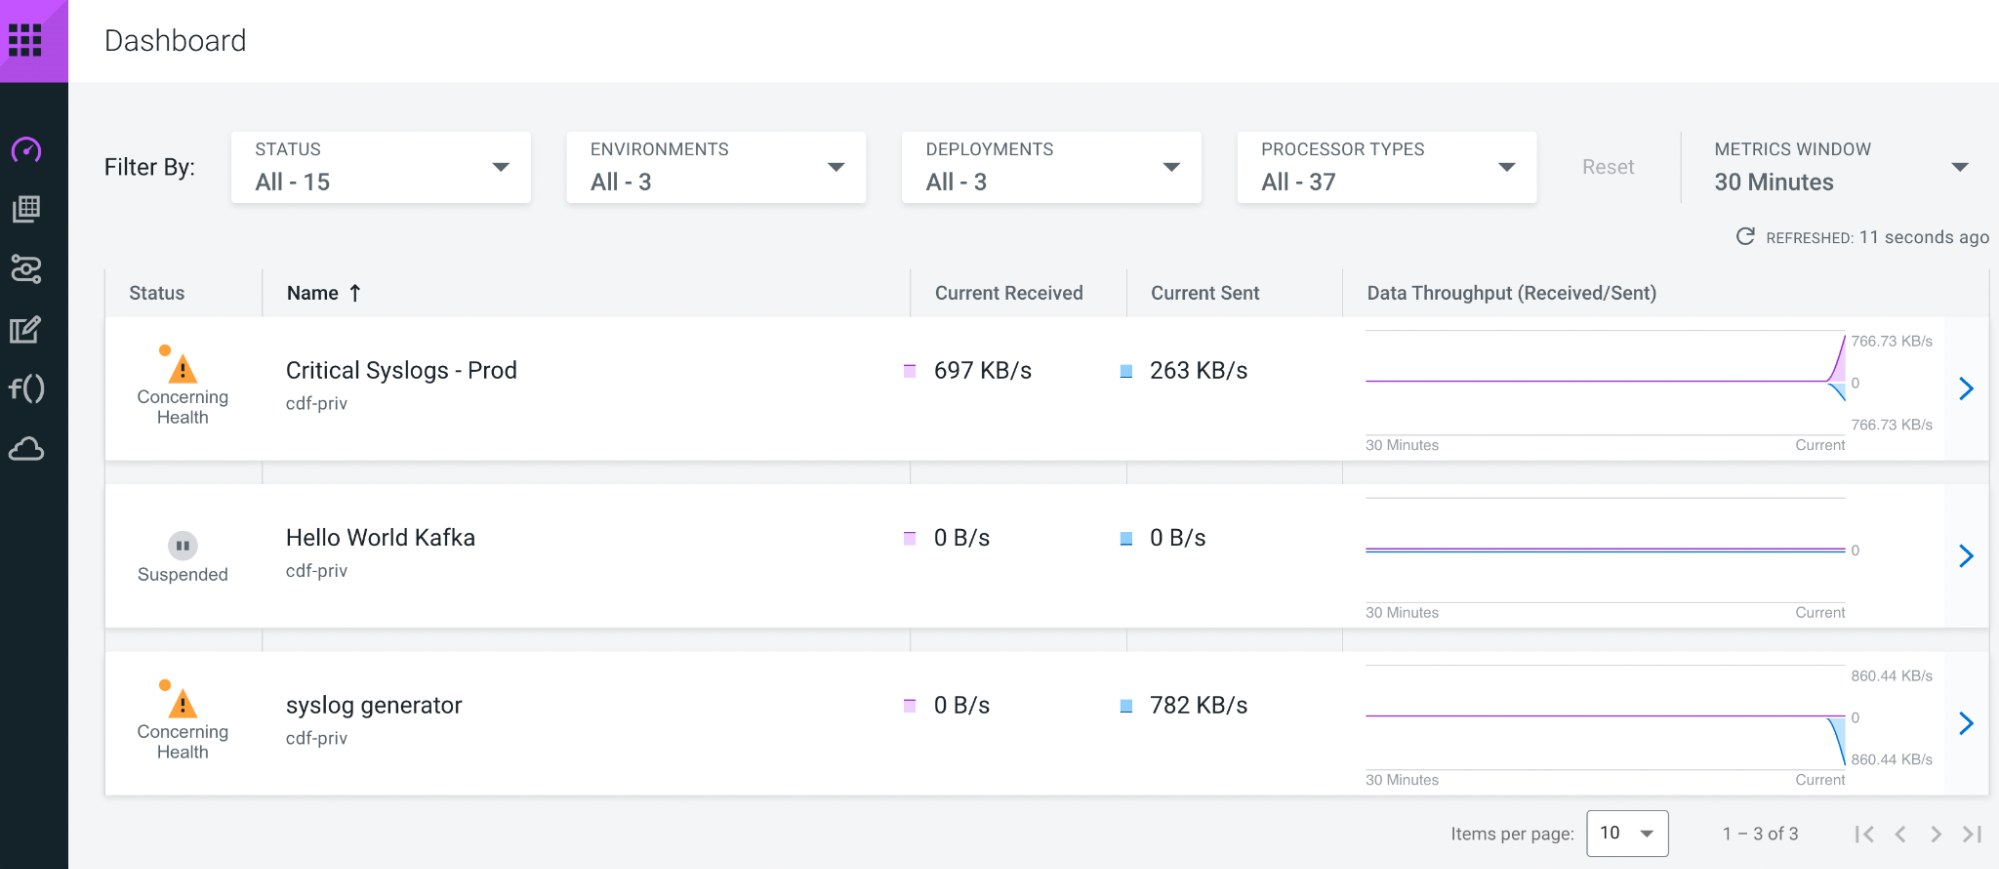The height and width of the screenshot is (869, 1999).
Task: Click the Current Received column header
Action: point(1009,293)
